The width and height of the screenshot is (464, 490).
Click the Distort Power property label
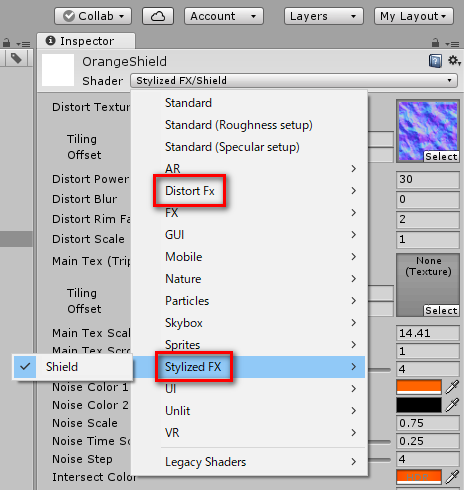[x=90, y=179]
